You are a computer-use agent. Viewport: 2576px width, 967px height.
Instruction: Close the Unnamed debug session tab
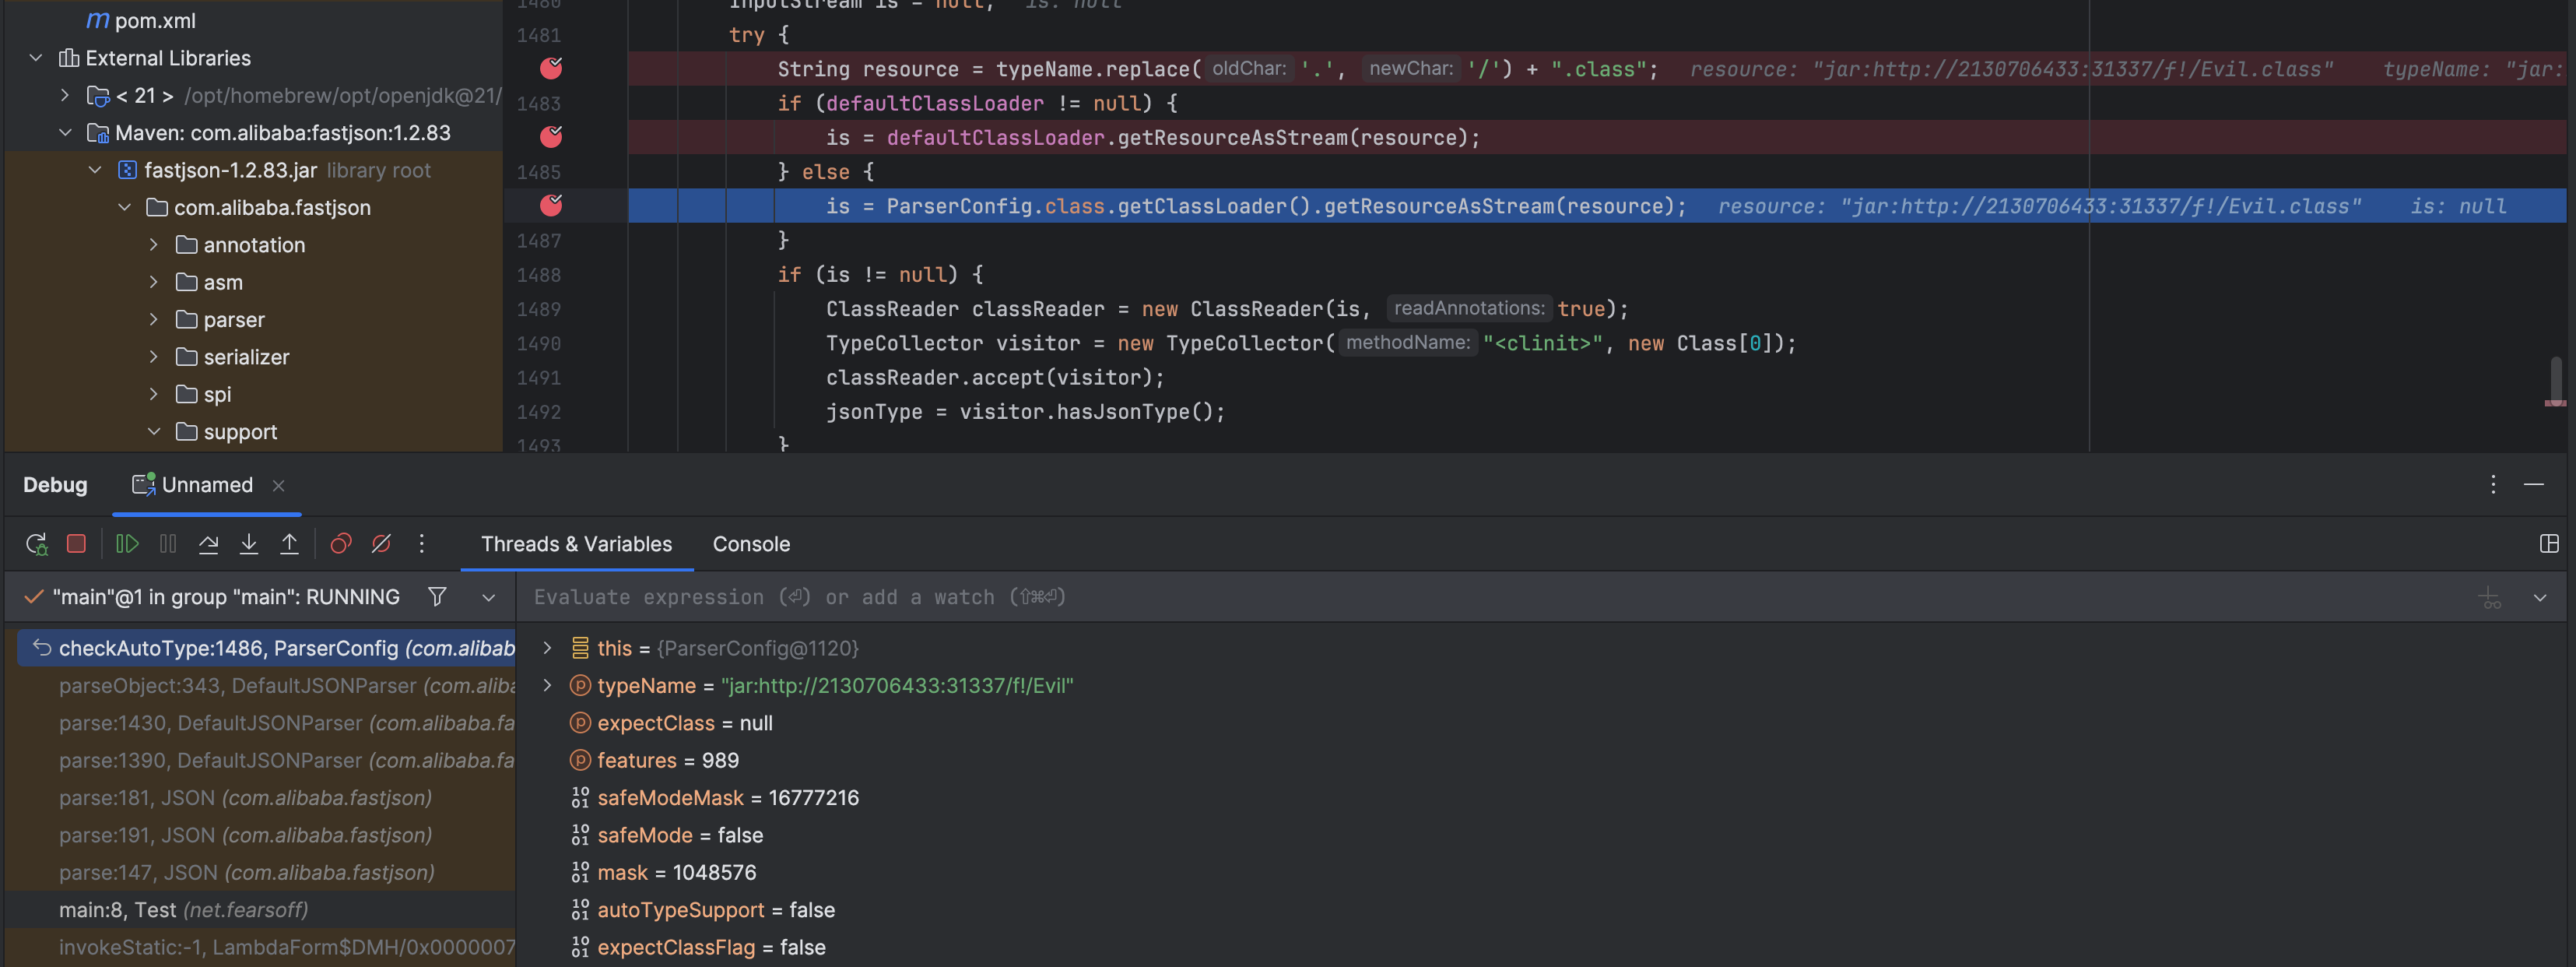click(x=279, y=486)
